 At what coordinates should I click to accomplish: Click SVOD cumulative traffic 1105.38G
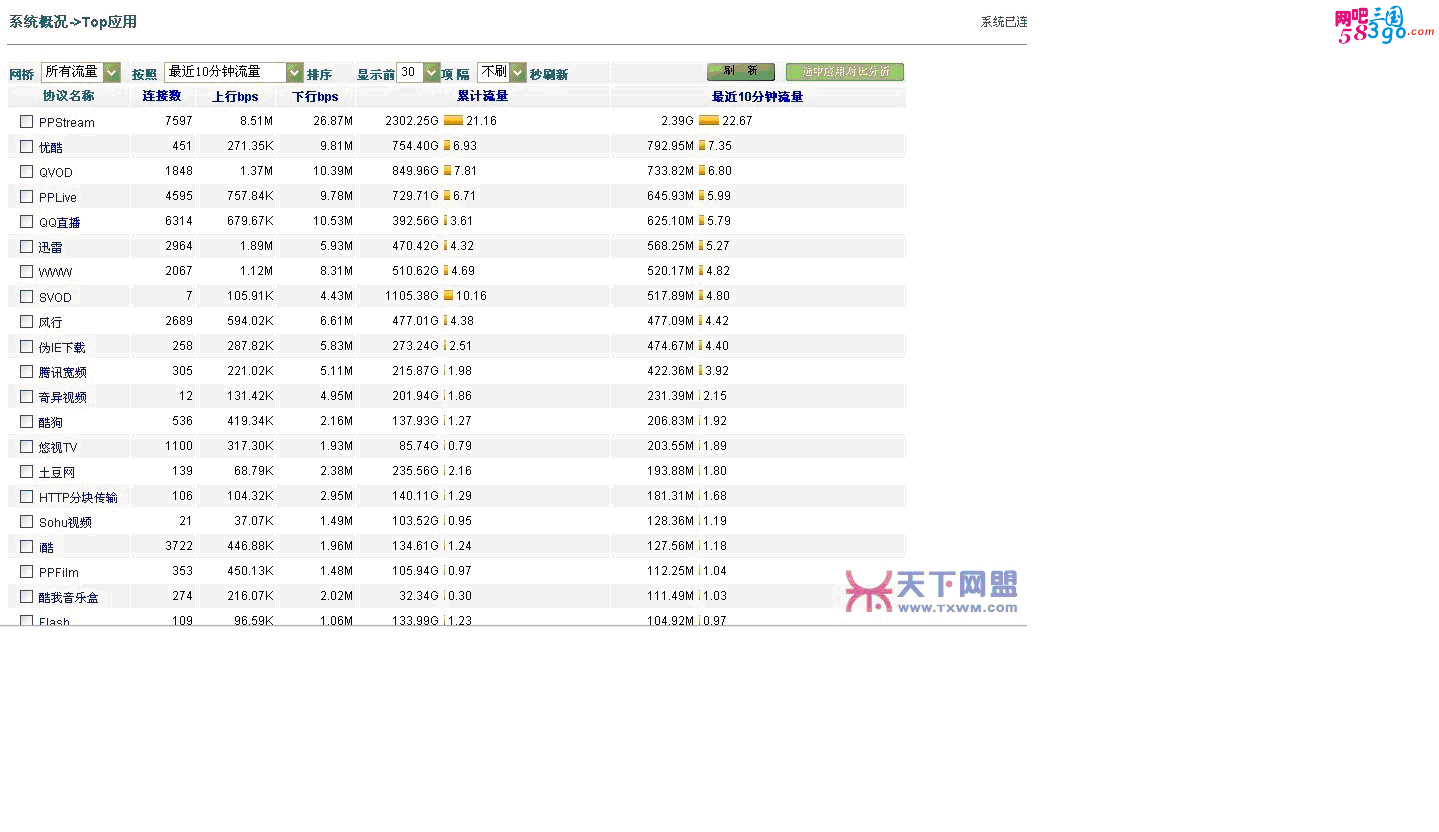pyautogui.click(x=412, y=296)
